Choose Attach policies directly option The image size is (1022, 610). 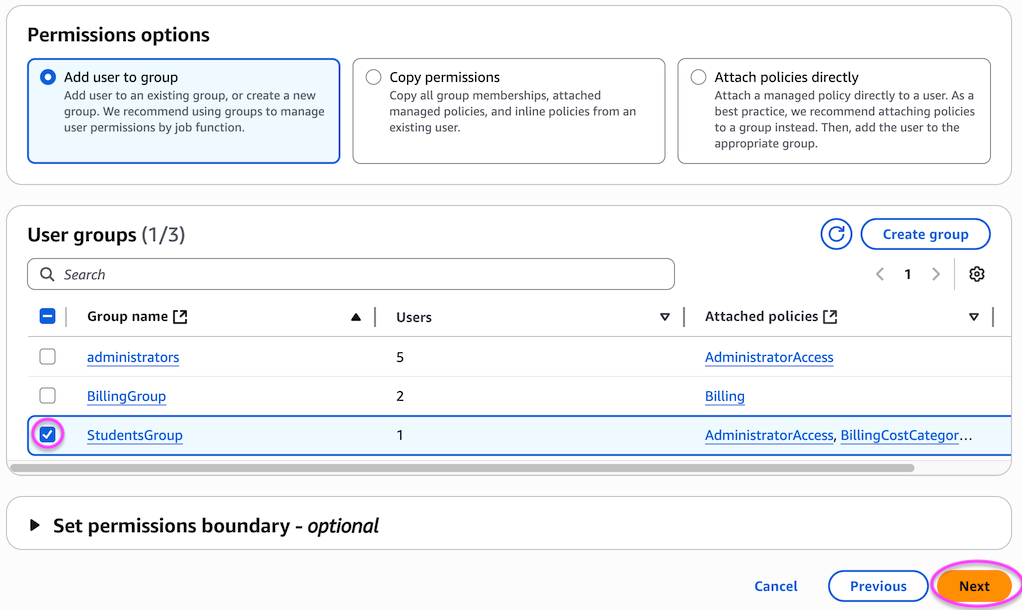click(x=698, y=77)
